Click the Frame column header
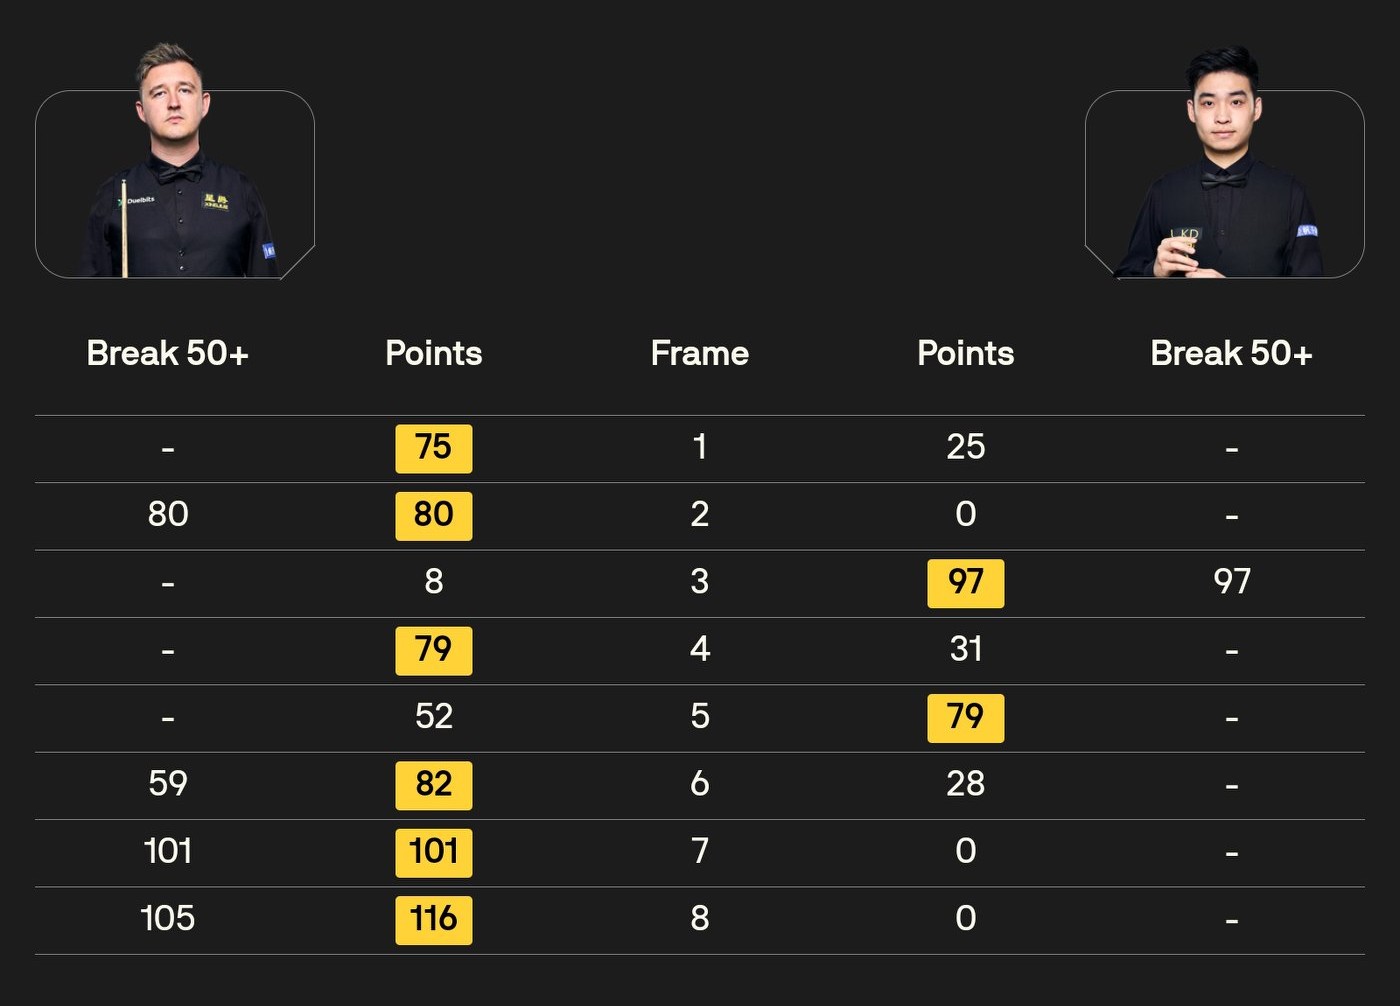This screenshot has height=1006, width=1400. [x=699, y=353]
